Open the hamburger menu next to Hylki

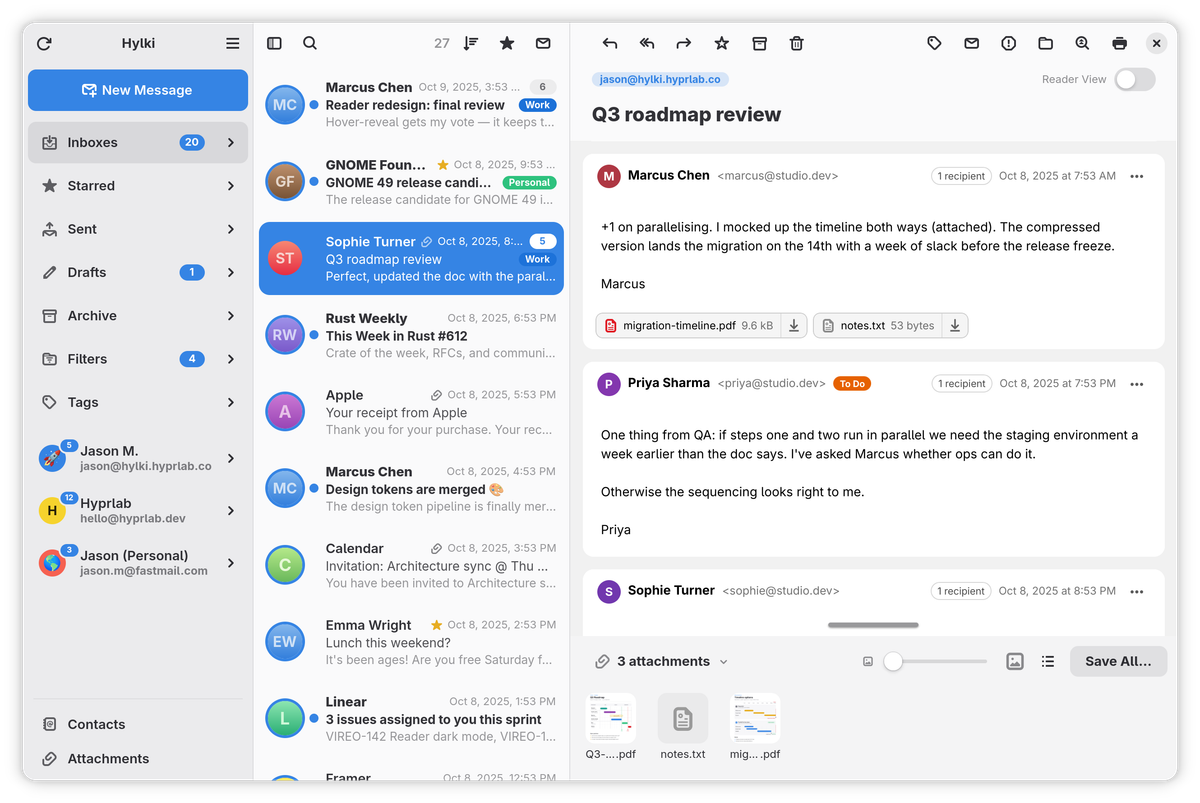[x=233, y=44]
